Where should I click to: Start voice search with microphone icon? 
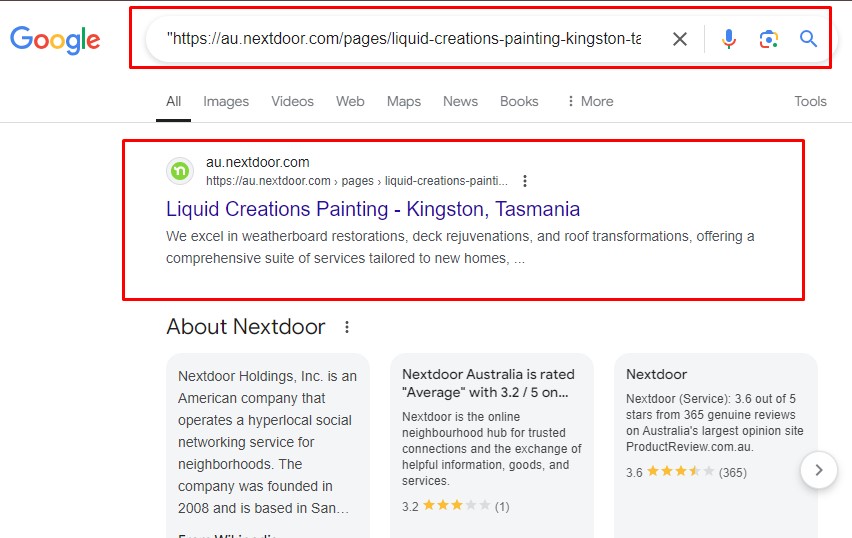point(729,39)
